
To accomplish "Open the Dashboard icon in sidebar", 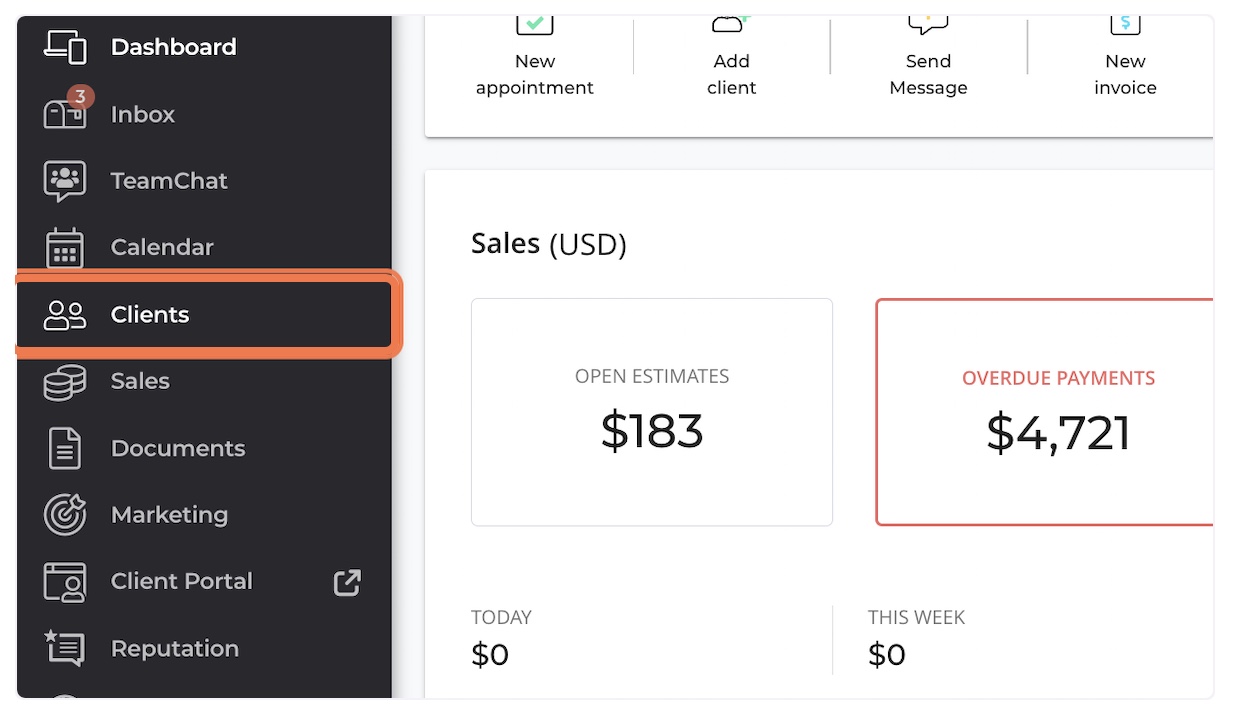I will point(65,46).
